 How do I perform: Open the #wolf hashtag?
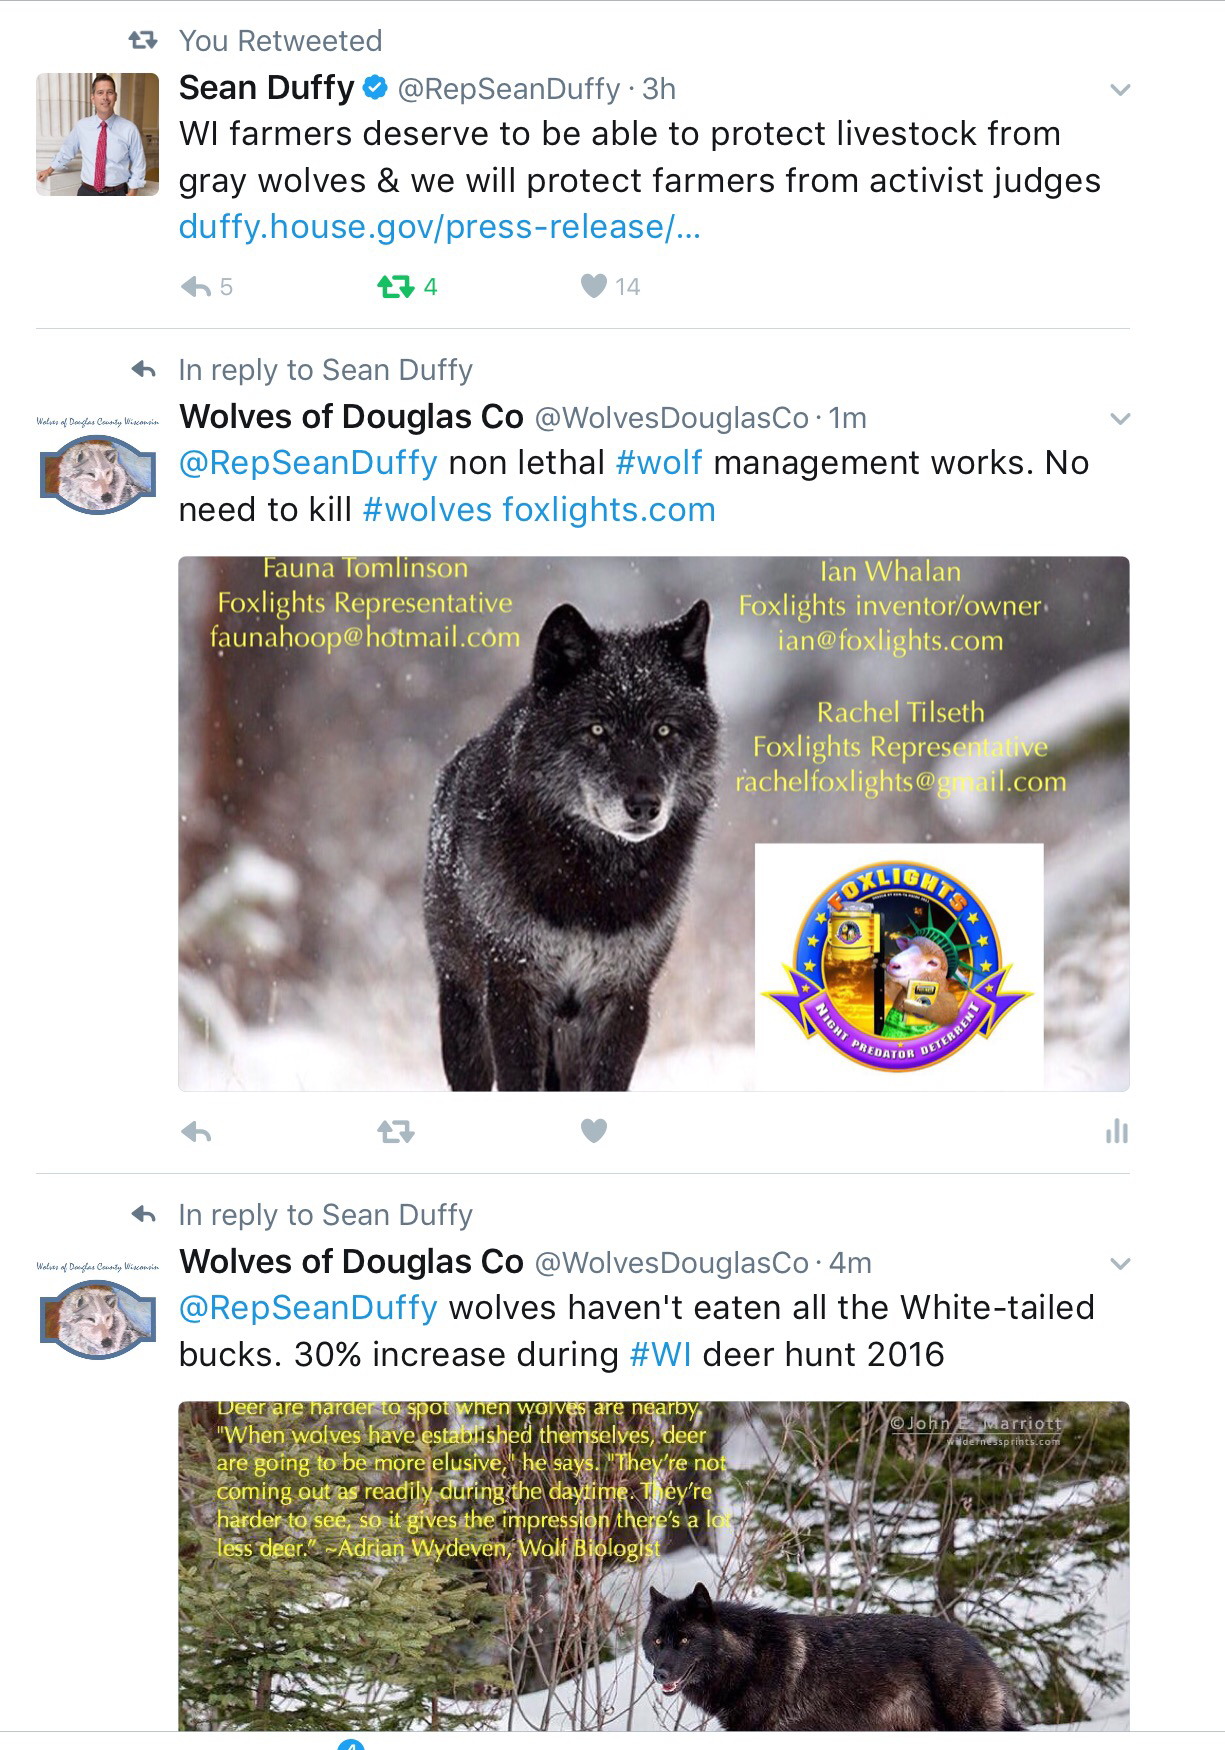(659, 463)
